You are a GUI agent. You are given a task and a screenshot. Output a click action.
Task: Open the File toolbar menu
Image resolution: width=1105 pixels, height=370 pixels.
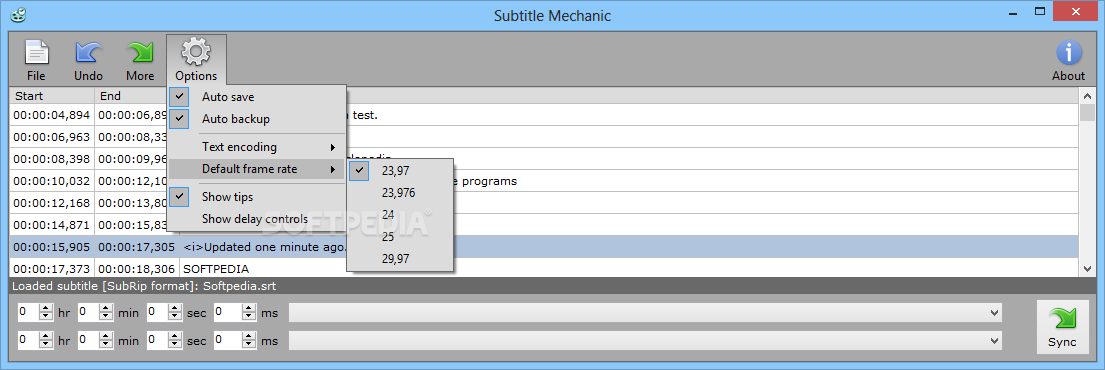point(36,60)
